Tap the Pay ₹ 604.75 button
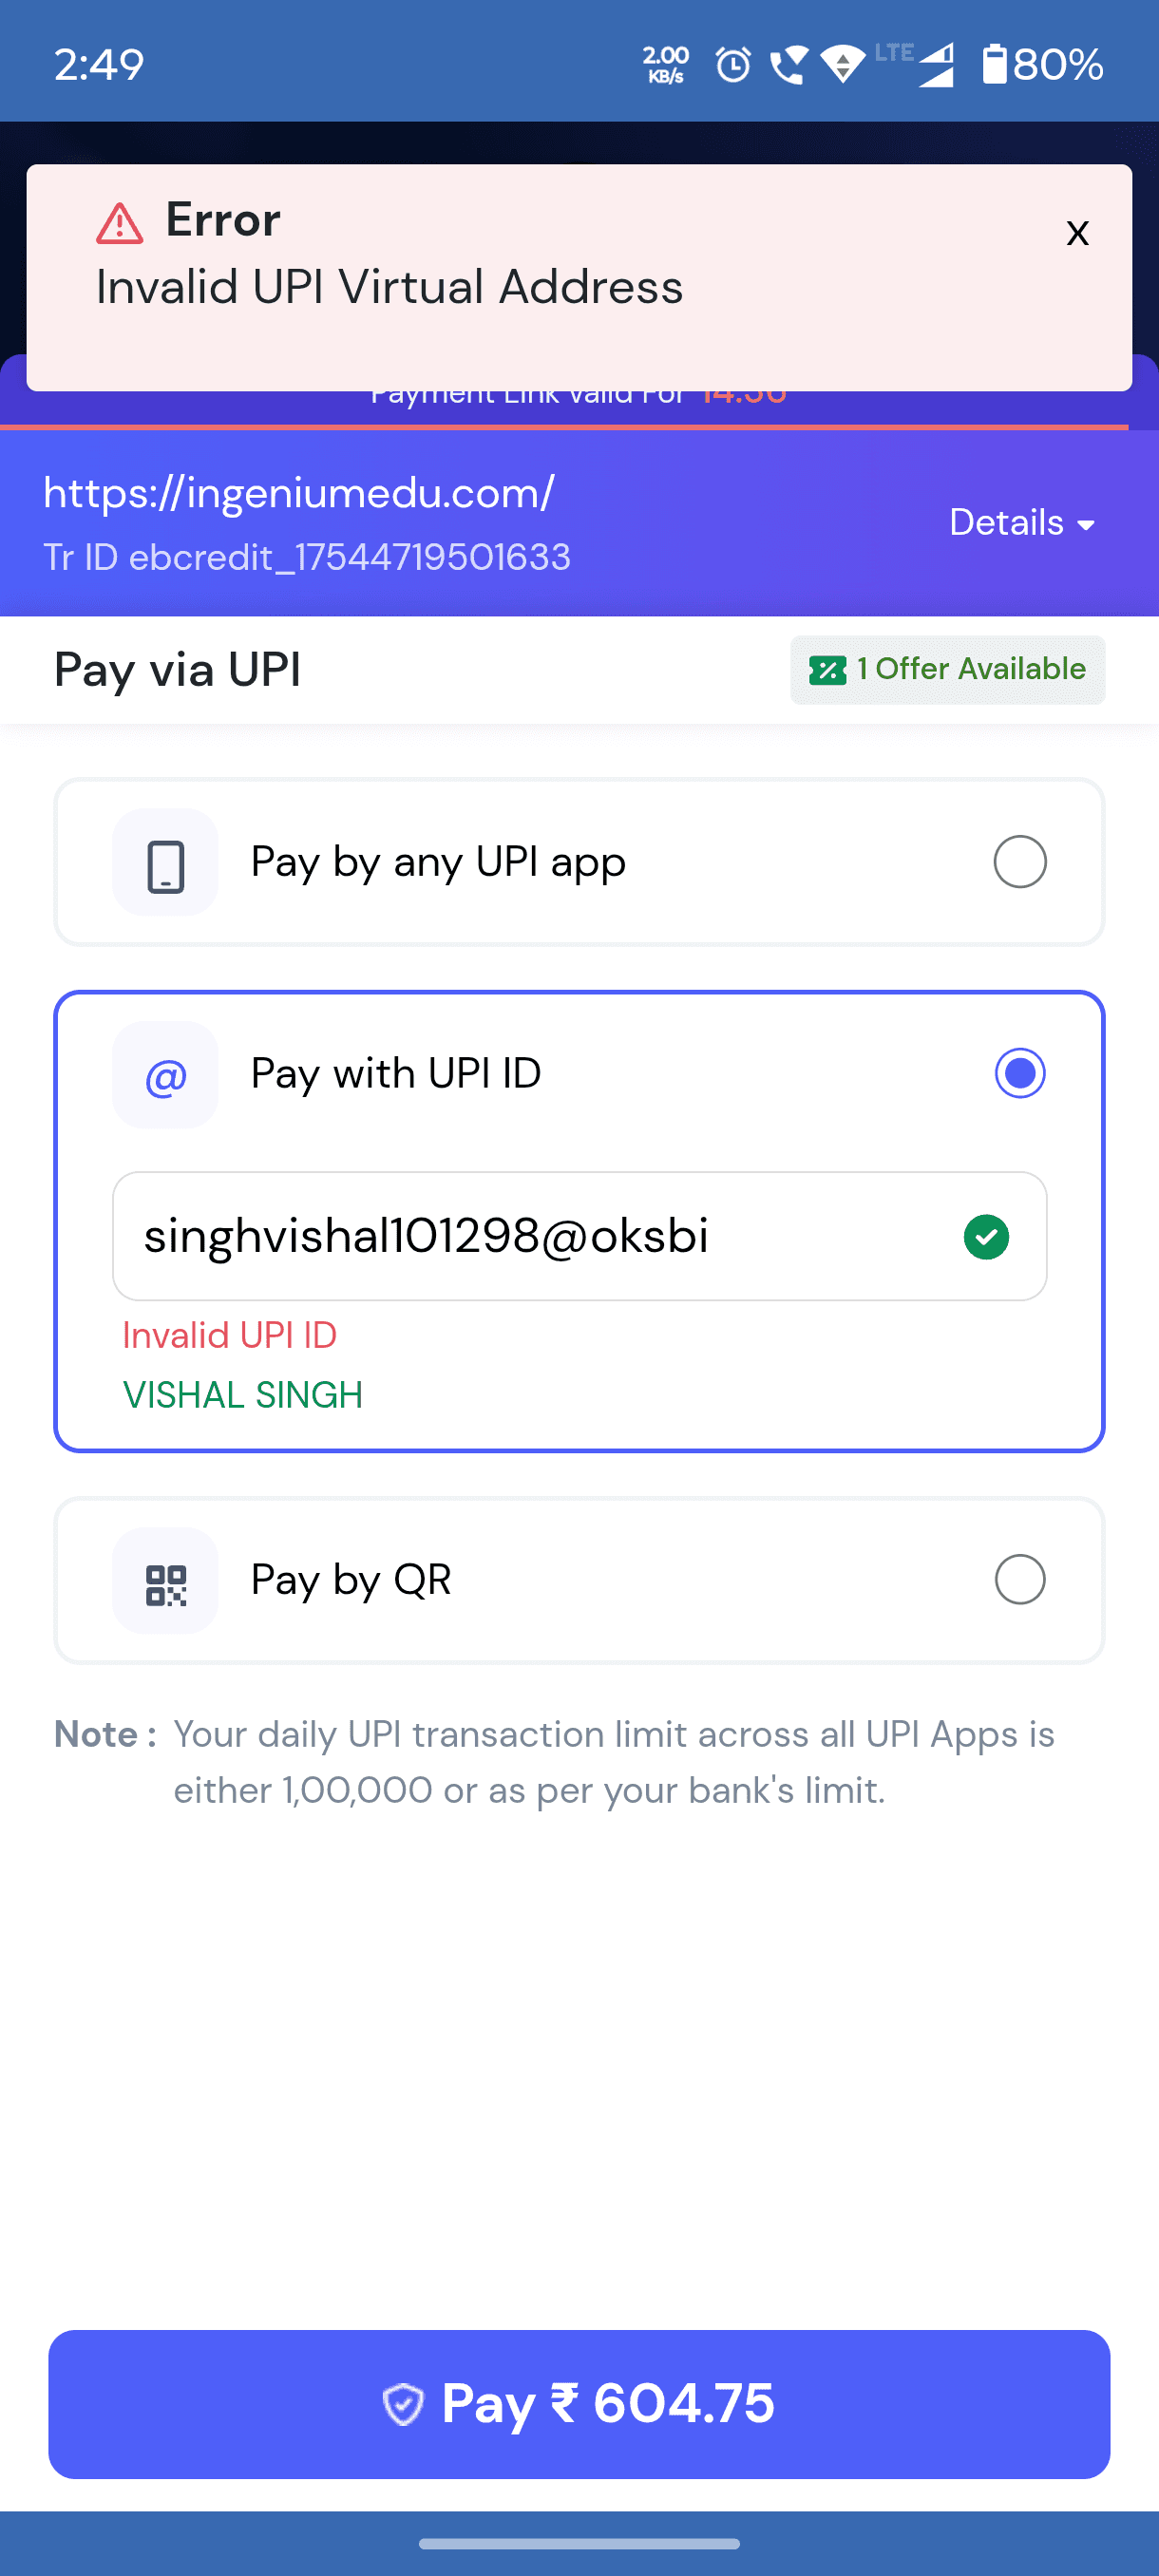This screenshot has height=2576, width=1159. pyautogui.click(x=579, y=2404)
